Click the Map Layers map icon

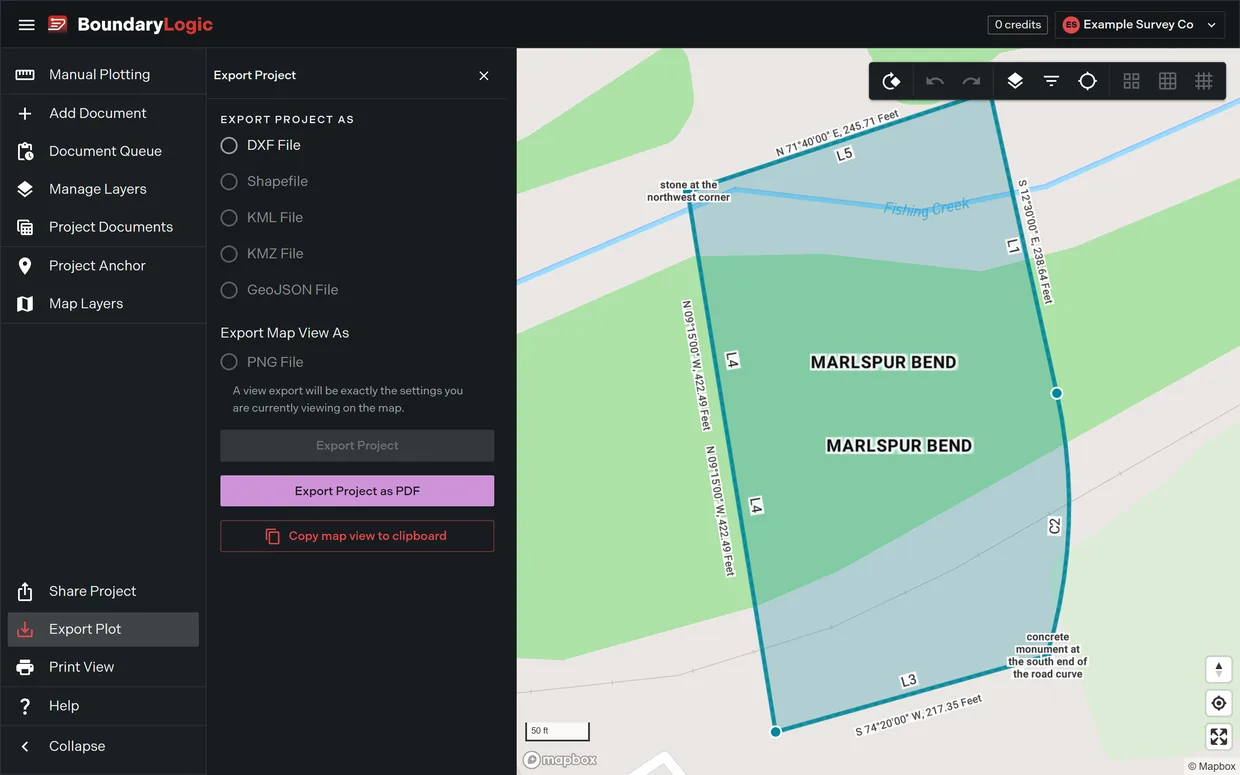[26, 303]
